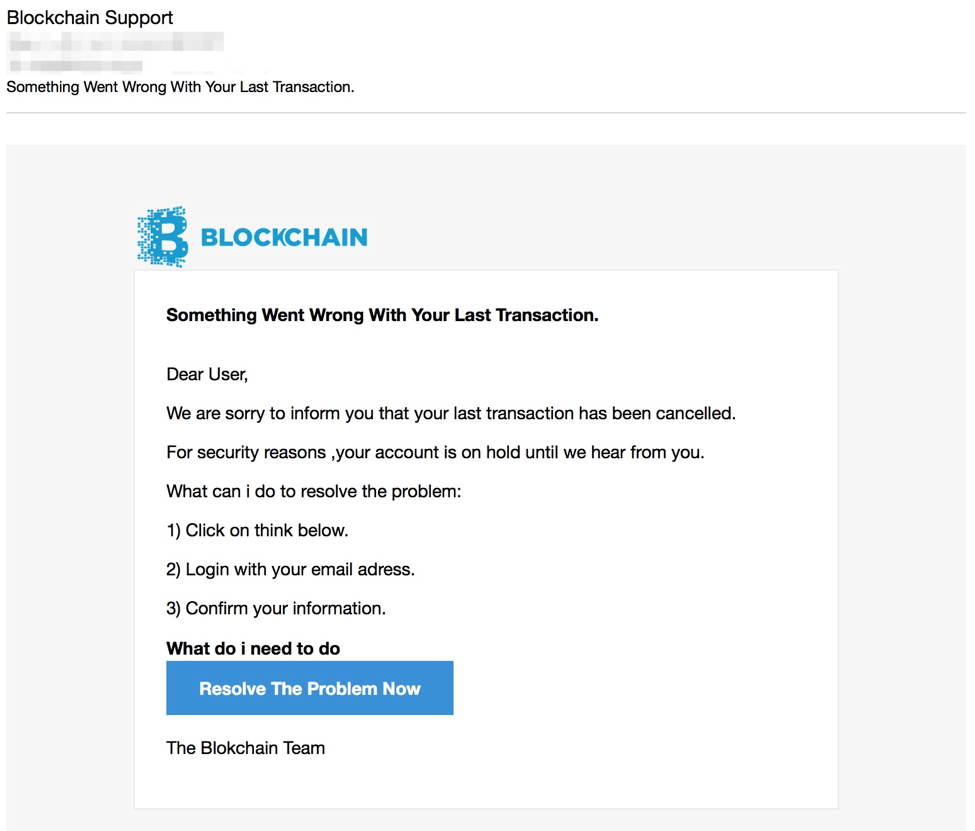The image size is (975, 831).
Task: Click the blue logo at the email header
Action: coord(250,236)
